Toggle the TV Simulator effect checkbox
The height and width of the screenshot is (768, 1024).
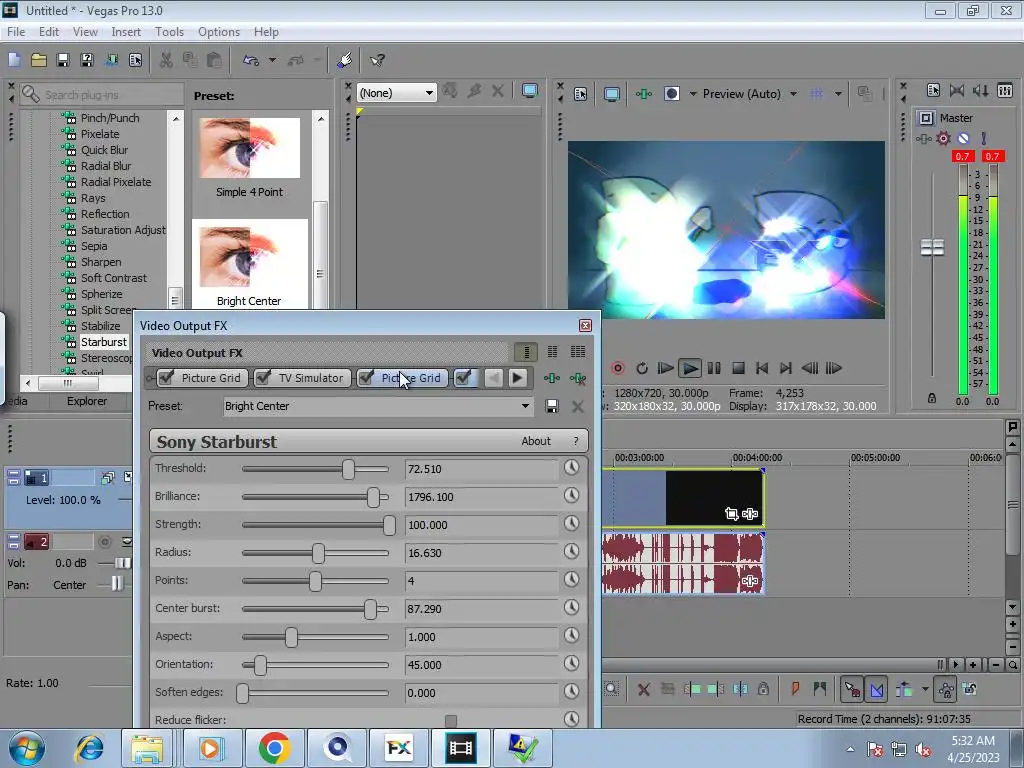coord(263,377)
